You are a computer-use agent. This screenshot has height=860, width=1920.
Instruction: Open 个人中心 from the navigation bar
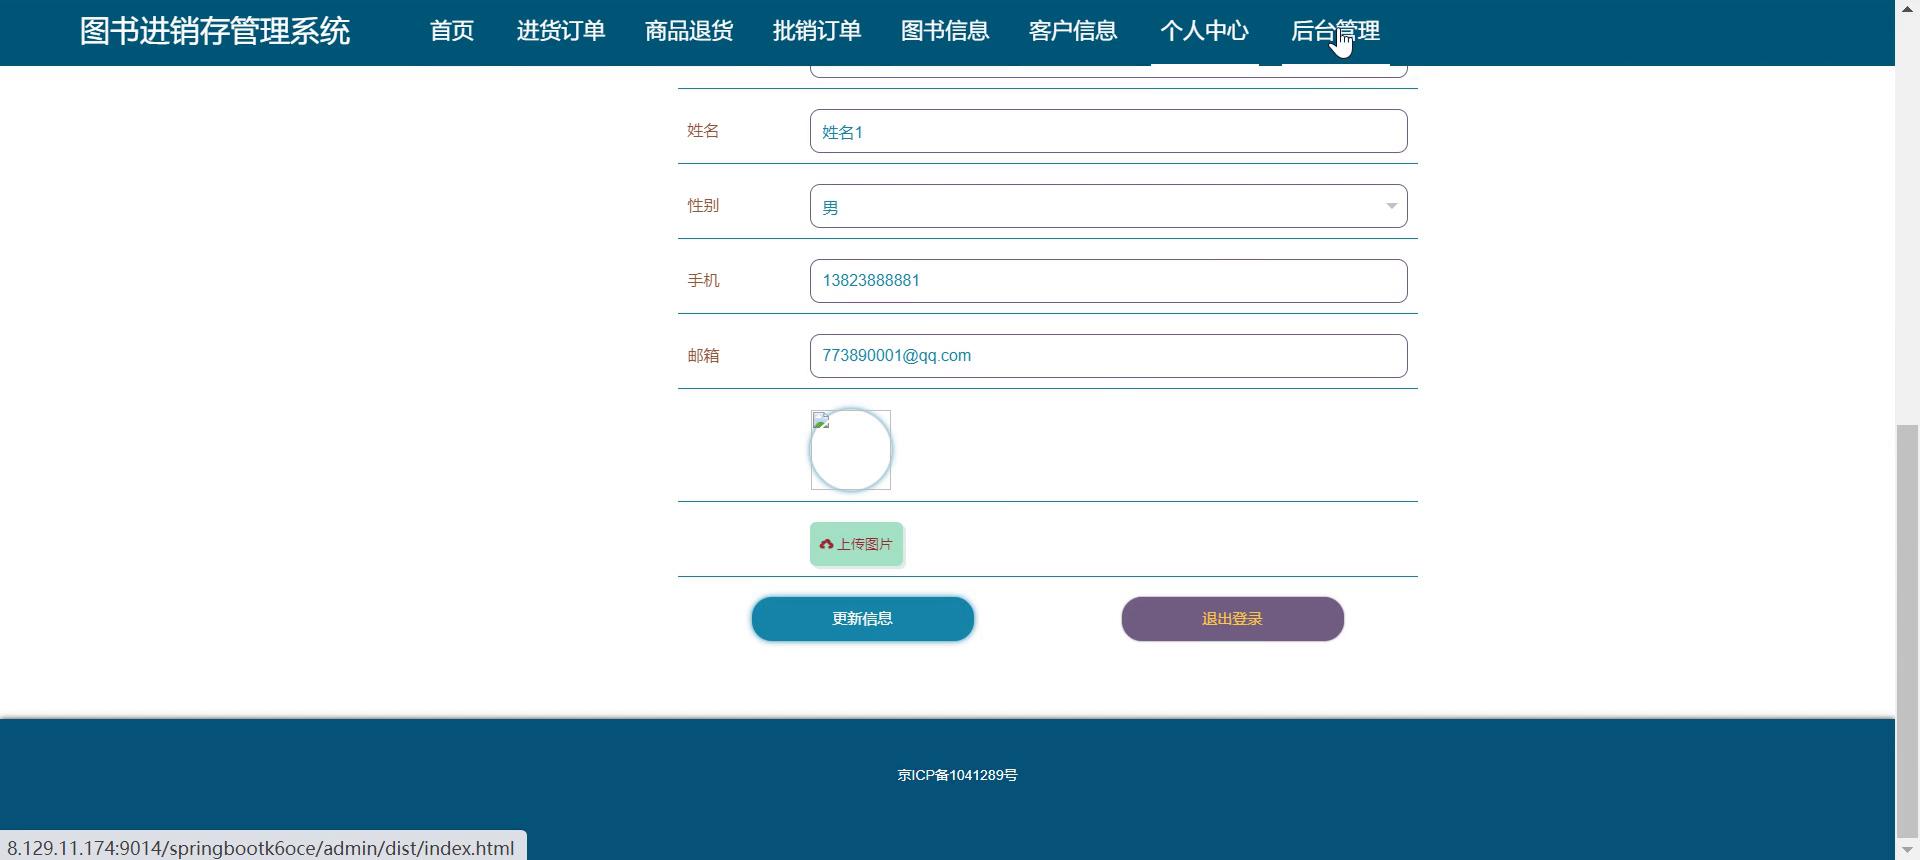coord(1204,32)
